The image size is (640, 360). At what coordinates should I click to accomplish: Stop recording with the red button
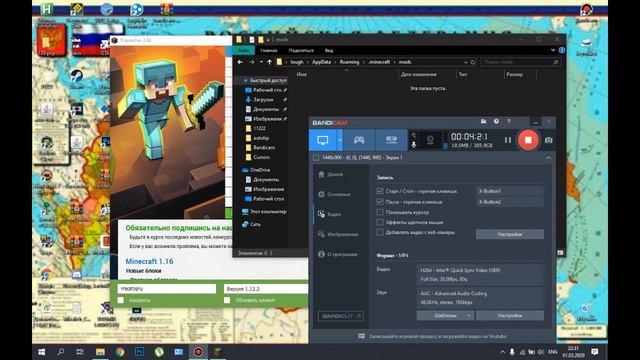(528, 140)
